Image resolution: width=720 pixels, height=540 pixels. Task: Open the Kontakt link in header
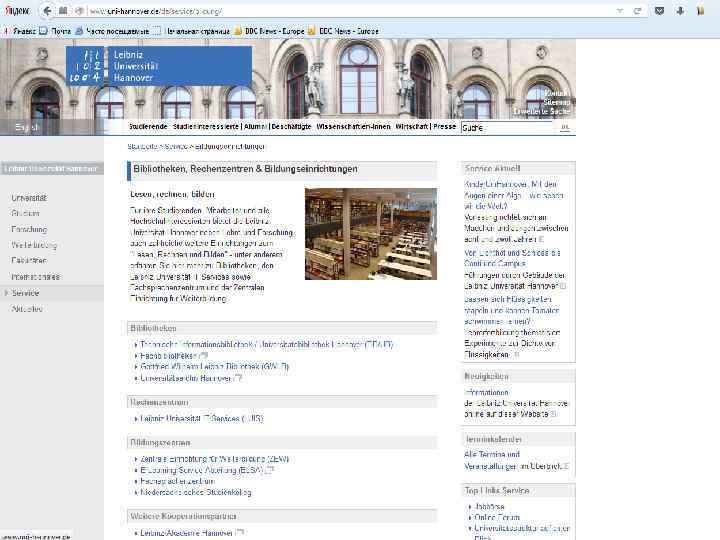tap(557, 93)
